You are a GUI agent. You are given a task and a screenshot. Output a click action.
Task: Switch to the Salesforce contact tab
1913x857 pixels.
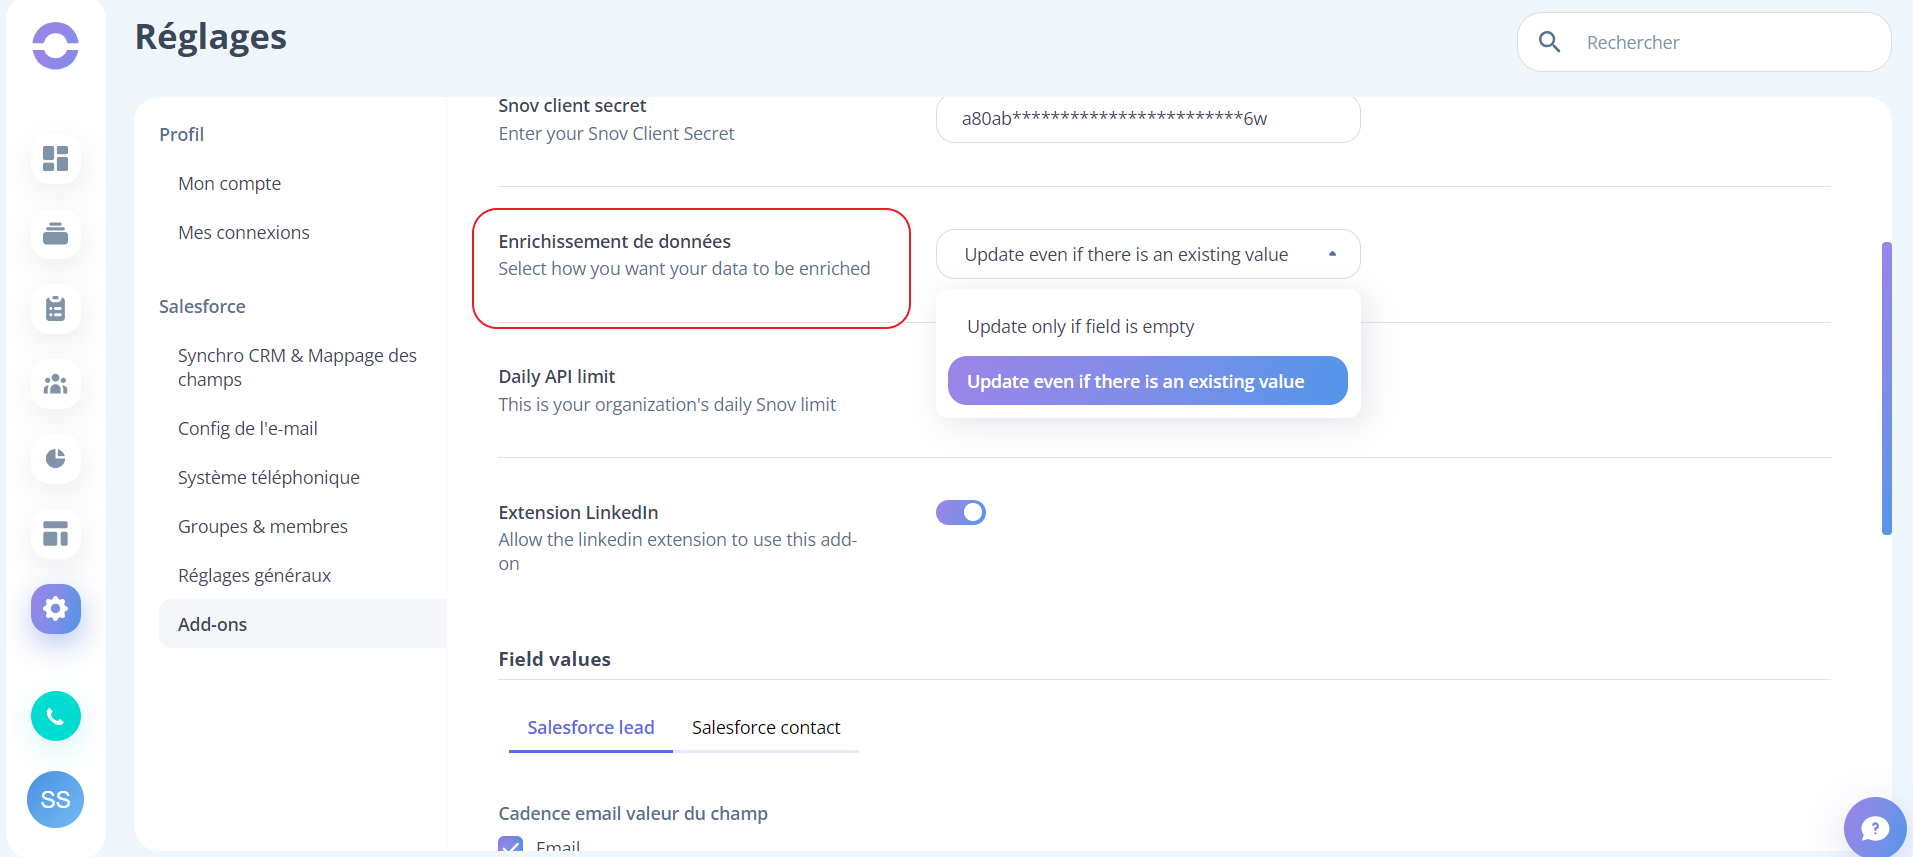coord(766,728)
